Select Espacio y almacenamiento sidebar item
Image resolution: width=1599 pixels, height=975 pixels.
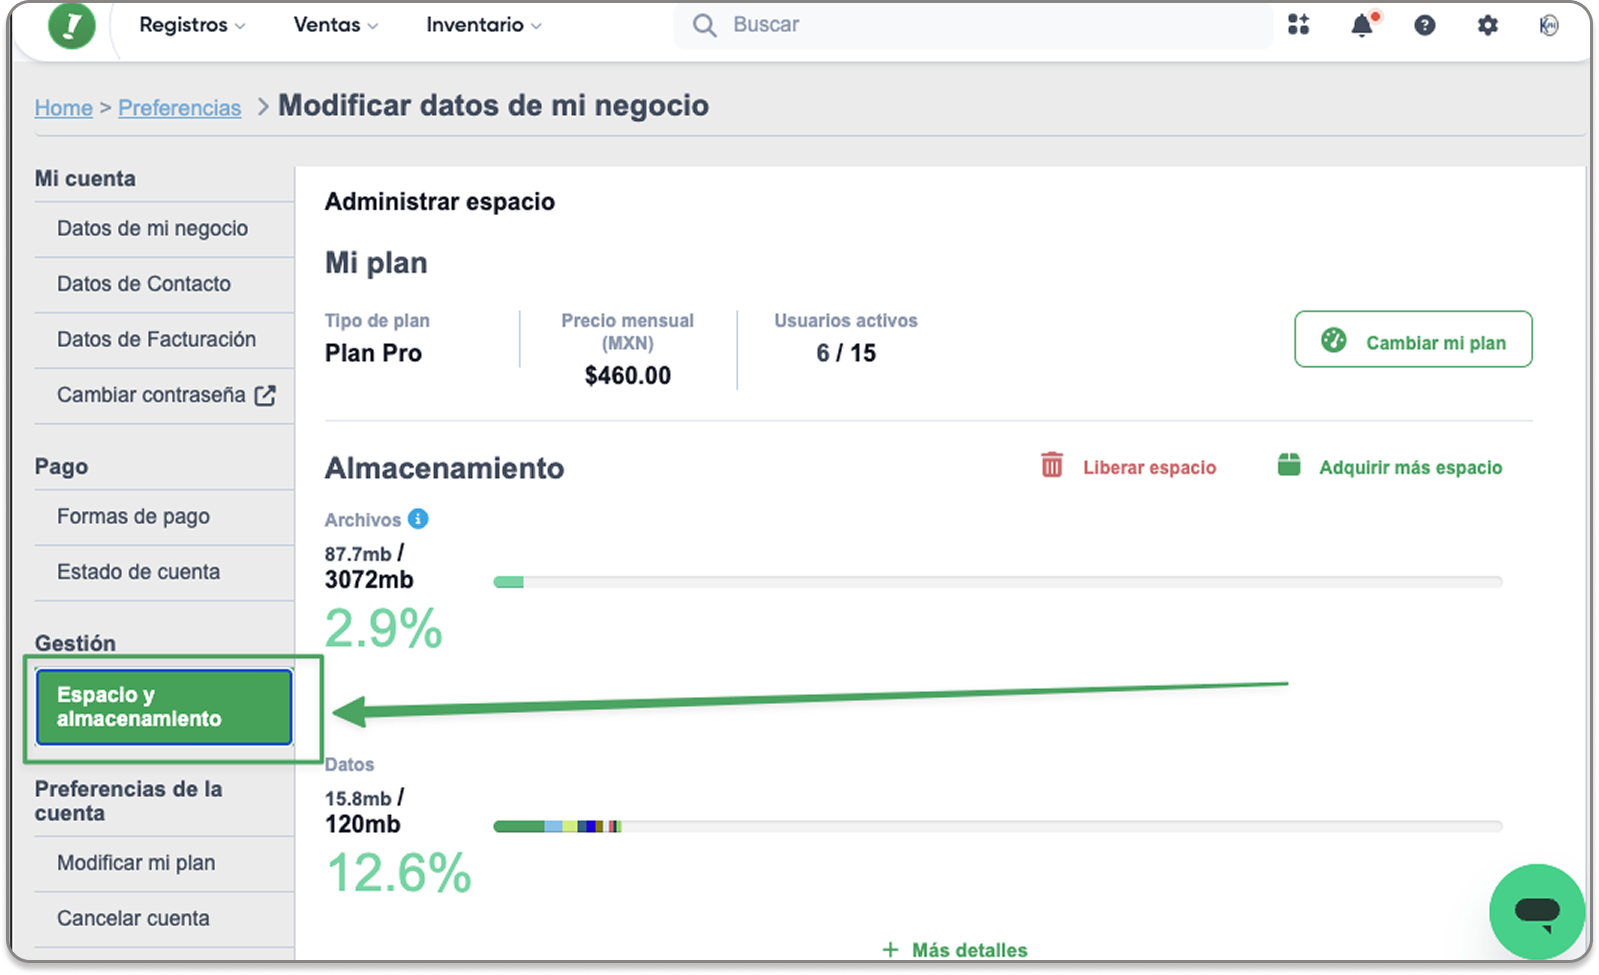click(164, 707)
